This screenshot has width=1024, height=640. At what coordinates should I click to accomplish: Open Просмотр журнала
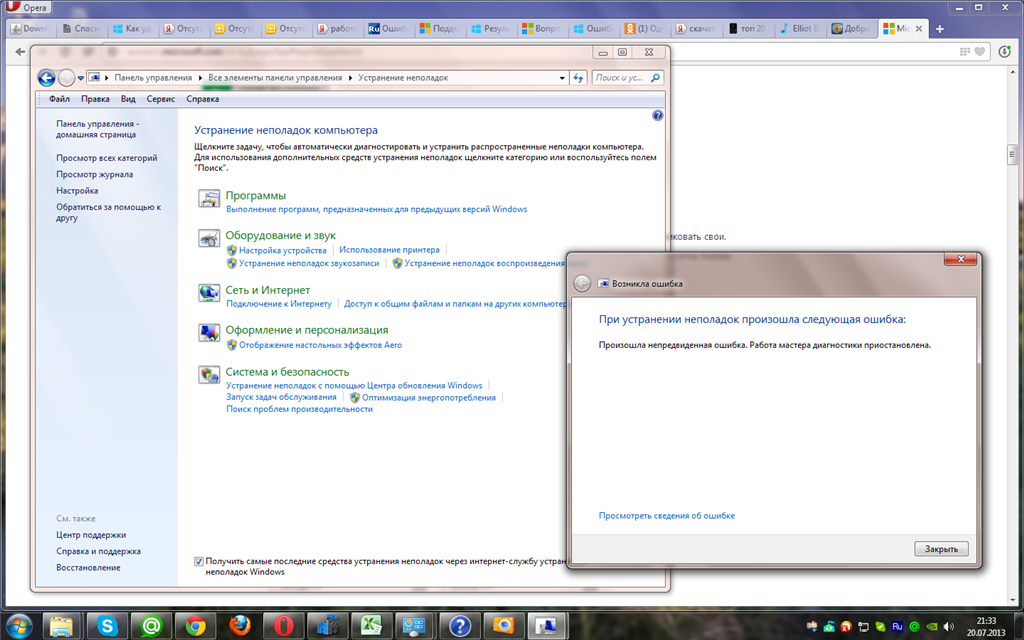point(94,174)
